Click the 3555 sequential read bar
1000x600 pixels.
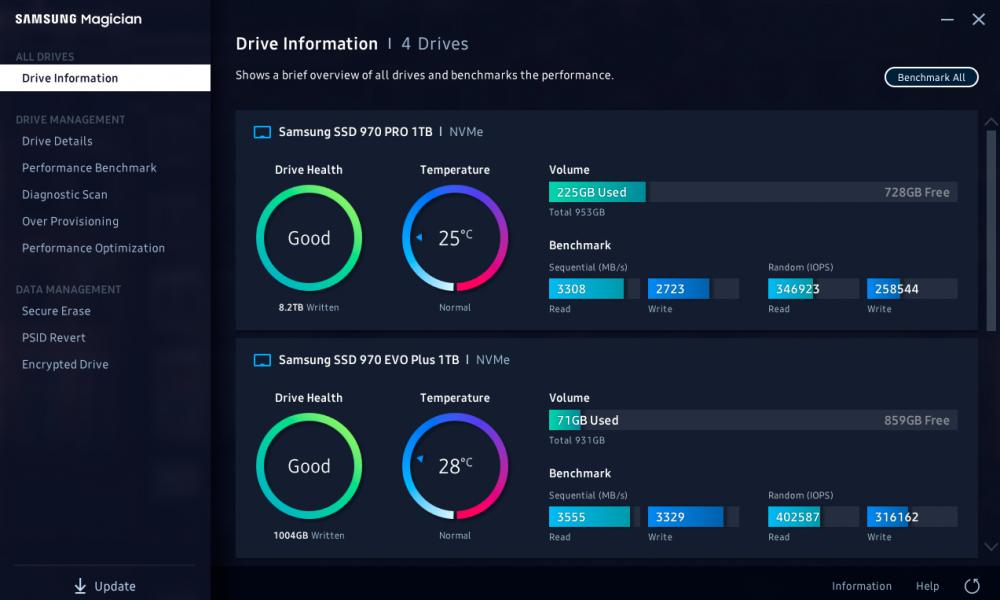coord(594,517)
